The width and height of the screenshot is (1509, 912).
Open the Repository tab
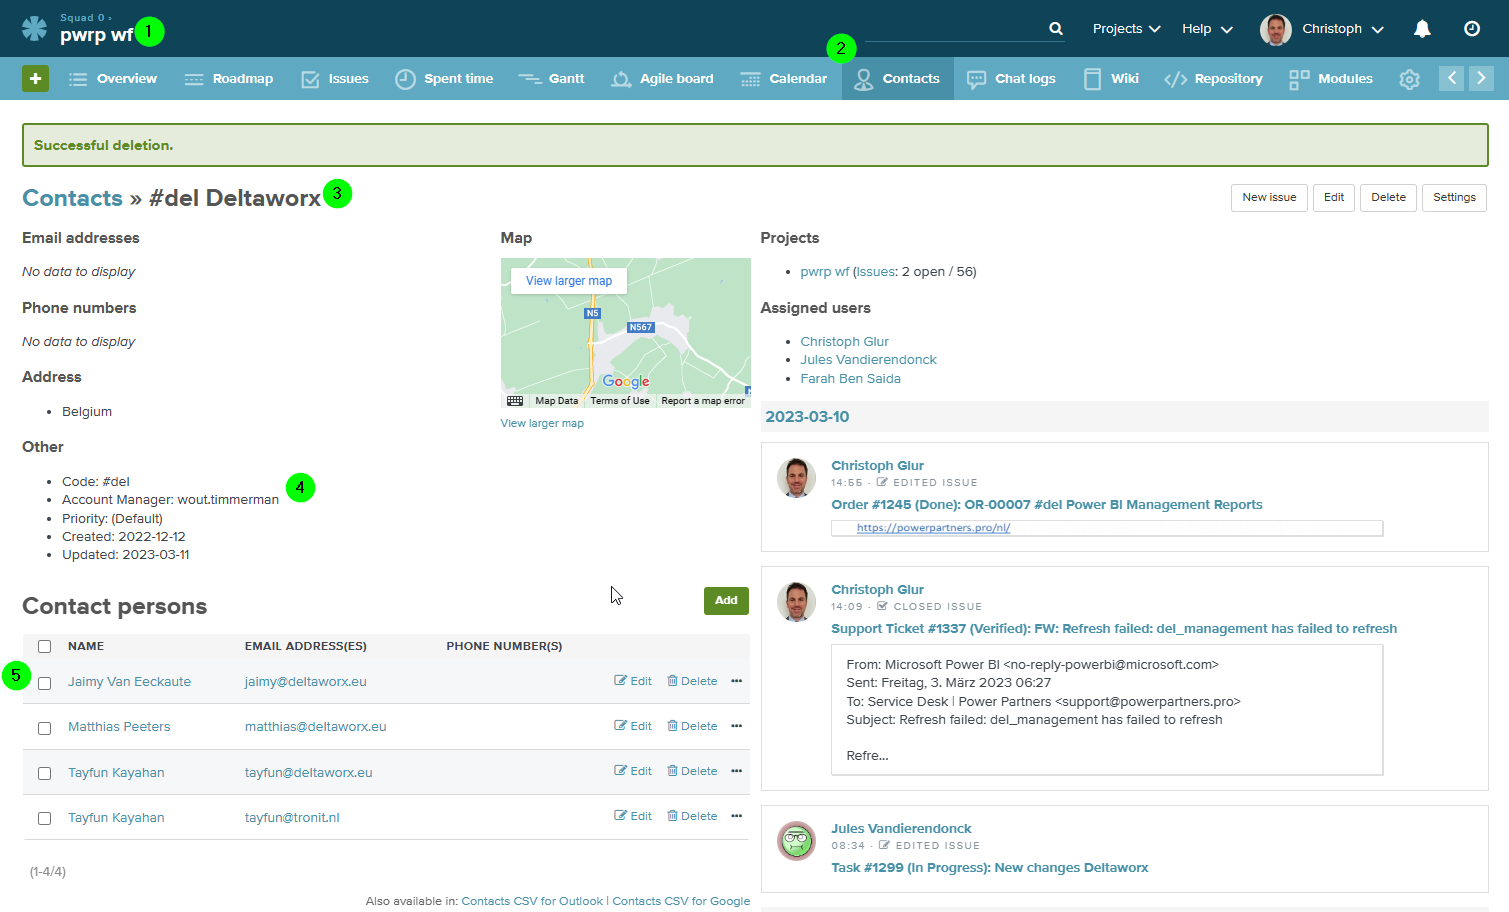1213,78
